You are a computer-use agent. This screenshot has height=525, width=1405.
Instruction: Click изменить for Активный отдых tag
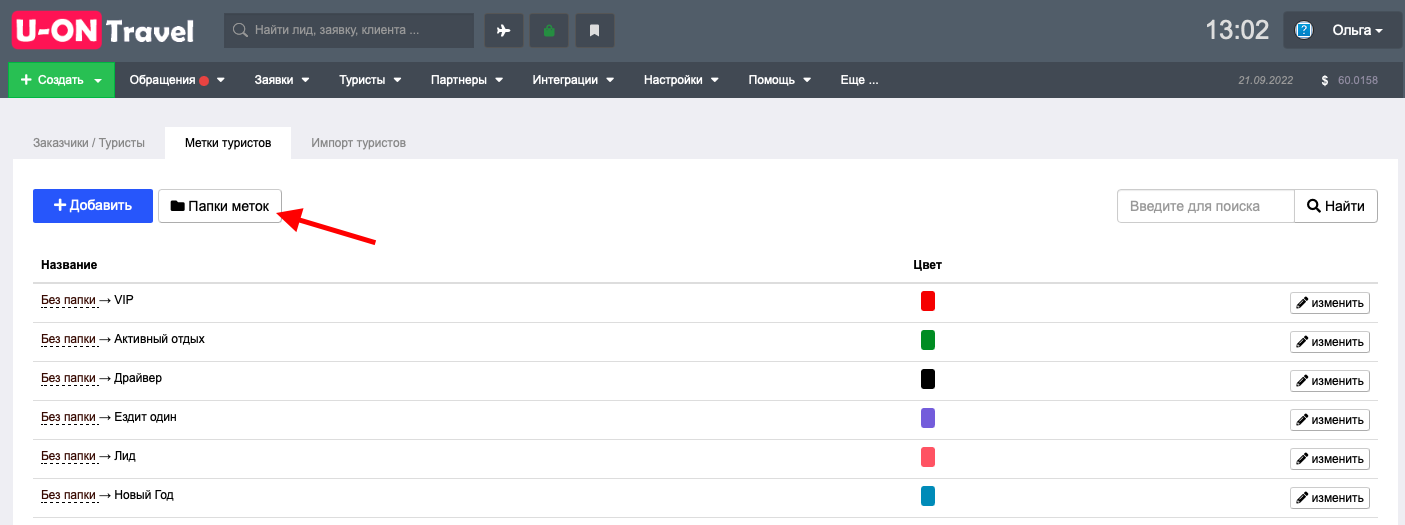click(x=1329, y=342)
